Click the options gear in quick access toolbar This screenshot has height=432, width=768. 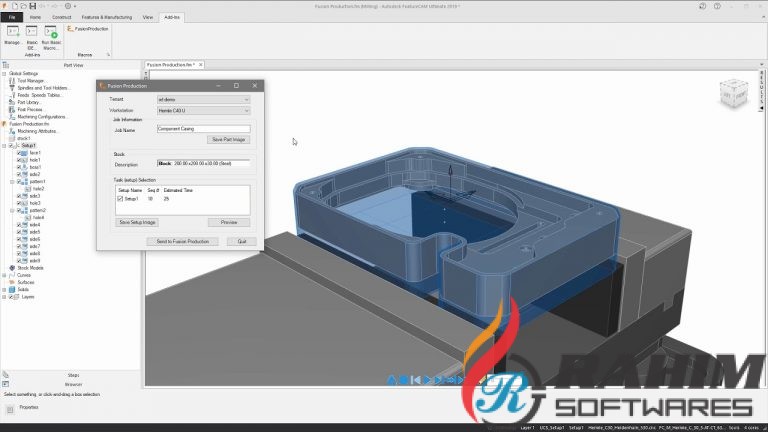coord(68,6)
